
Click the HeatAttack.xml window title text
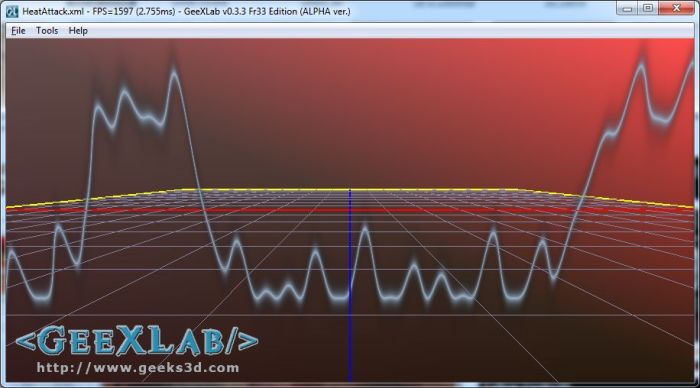187,12
